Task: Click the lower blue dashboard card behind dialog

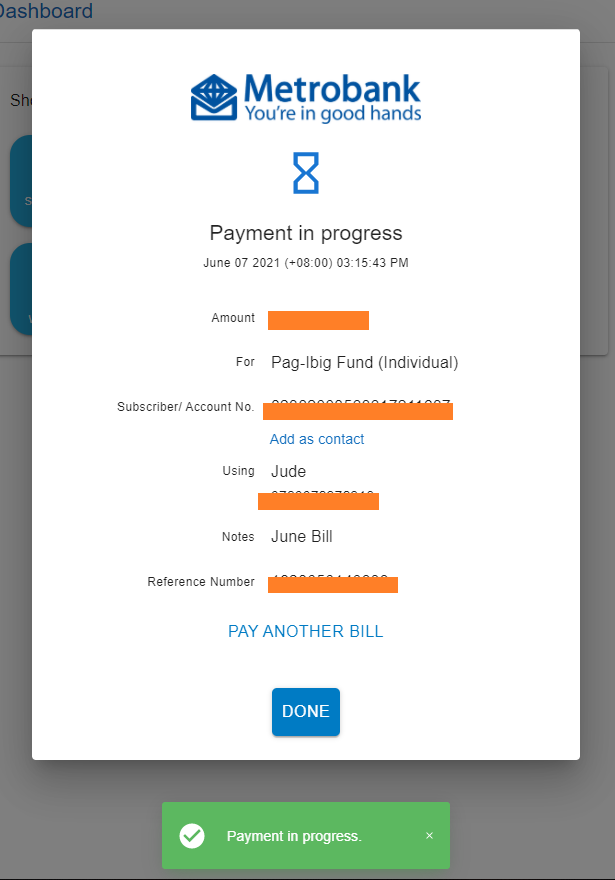Action: pyautogui.click(x=21, y=289)
